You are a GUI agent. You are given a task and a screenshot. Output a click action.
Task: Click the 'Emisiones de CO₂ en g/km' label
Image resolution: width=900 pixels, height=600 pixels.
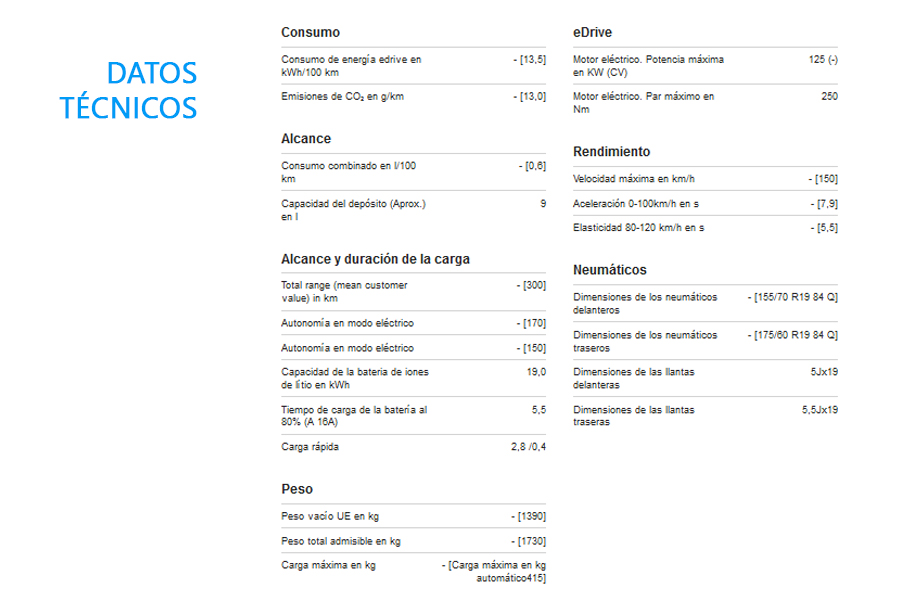coord(342,97)
